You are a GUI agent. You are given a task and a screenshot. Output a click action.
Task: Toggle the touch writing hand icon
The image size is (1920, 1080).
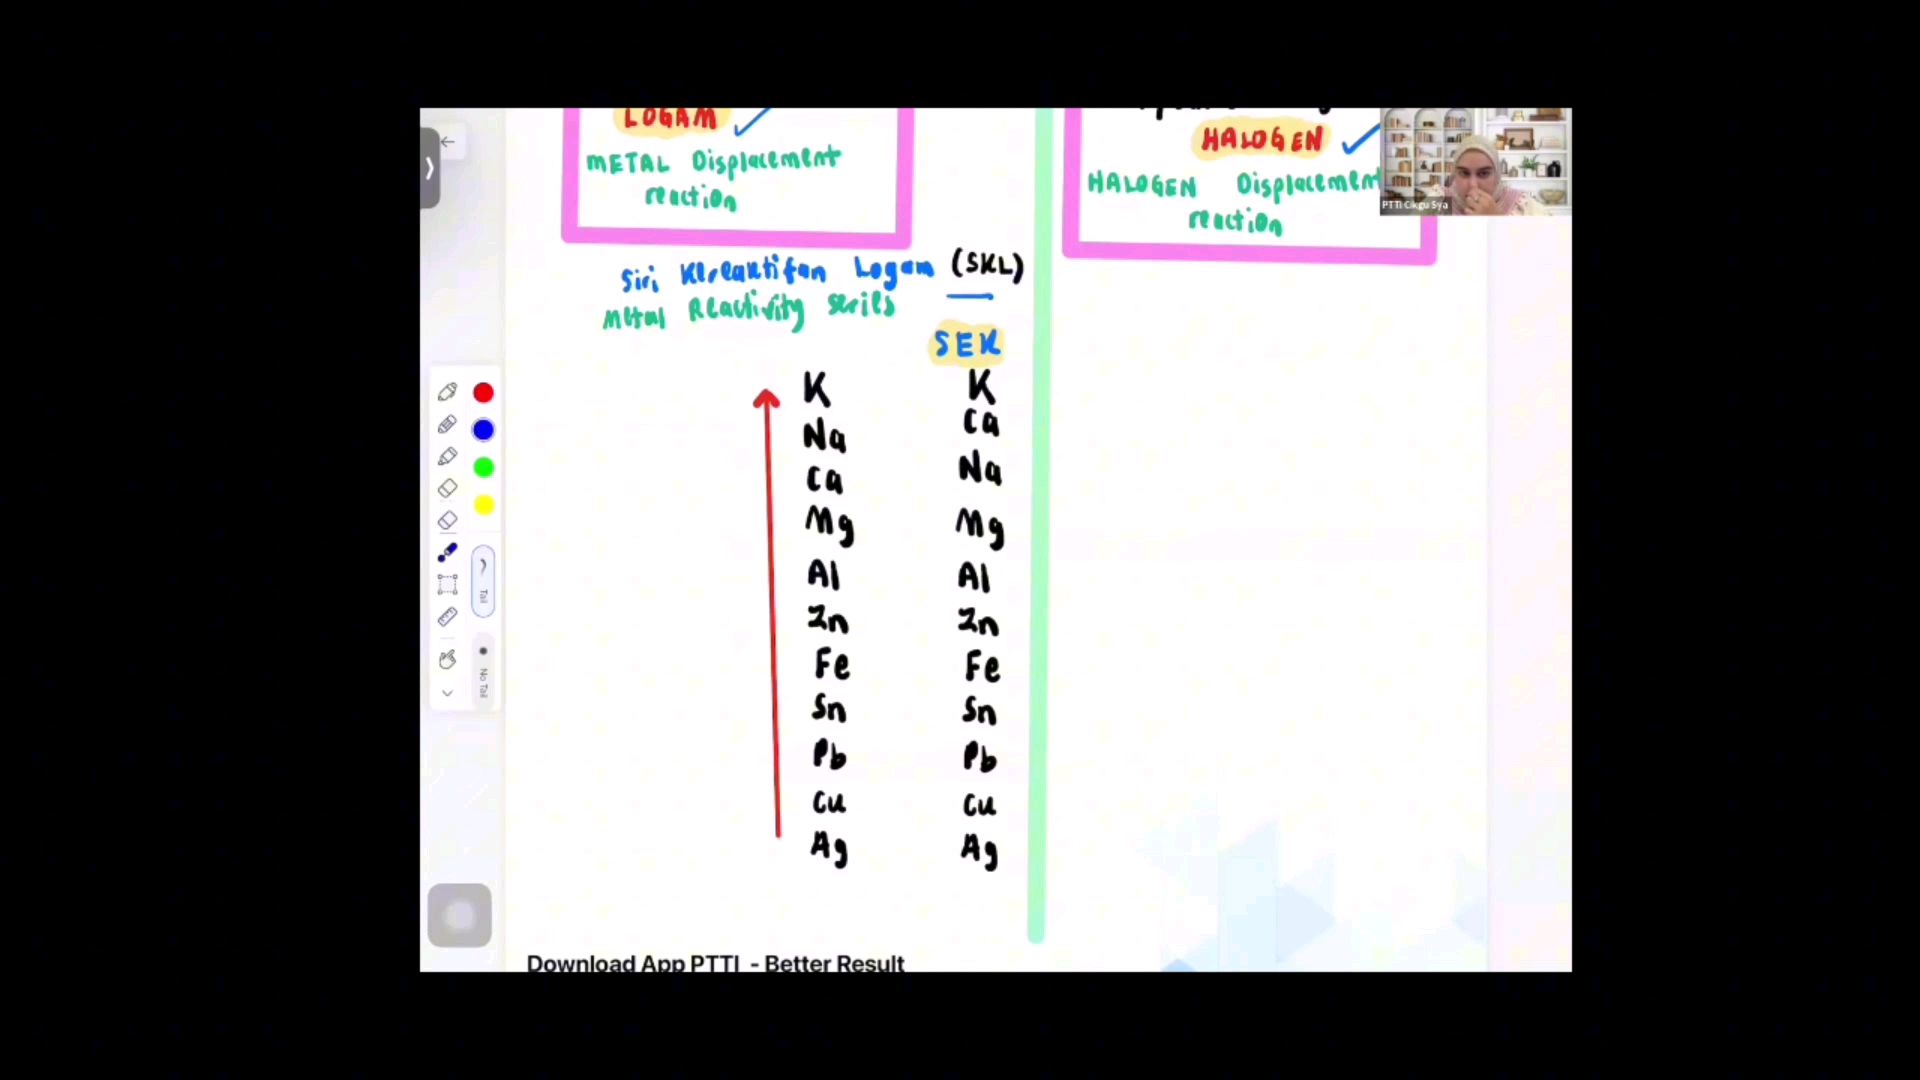point(447,659)
